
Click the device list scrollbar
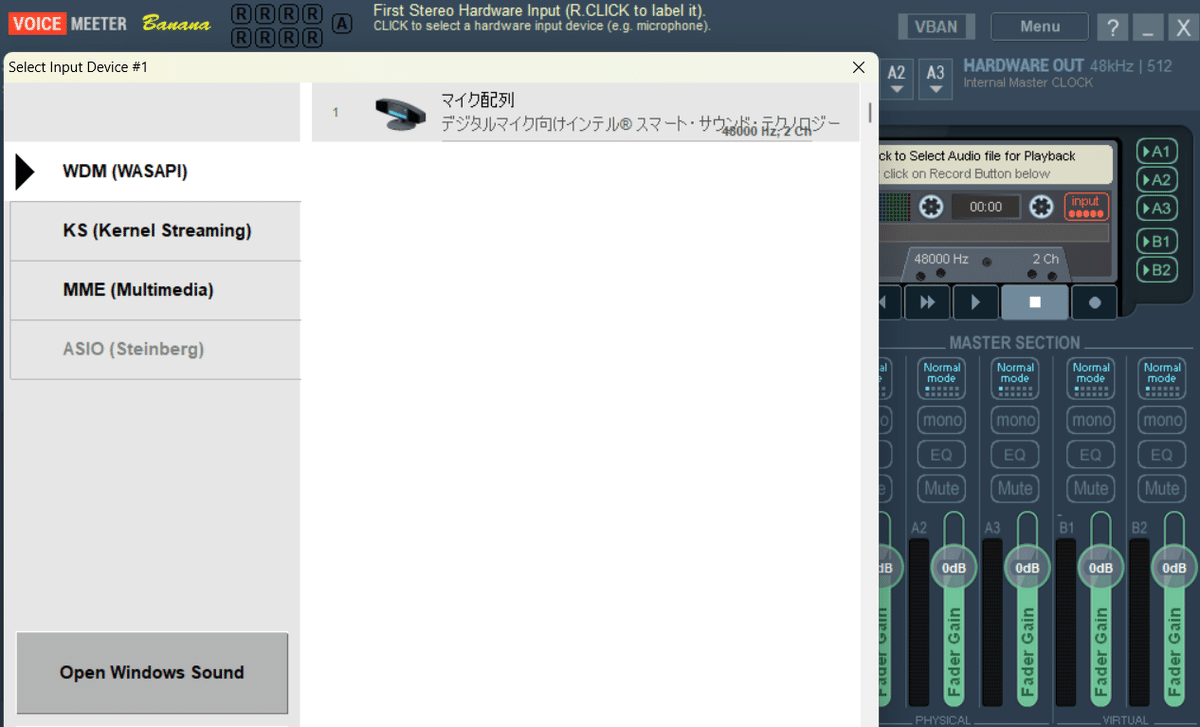pos(870,112)
